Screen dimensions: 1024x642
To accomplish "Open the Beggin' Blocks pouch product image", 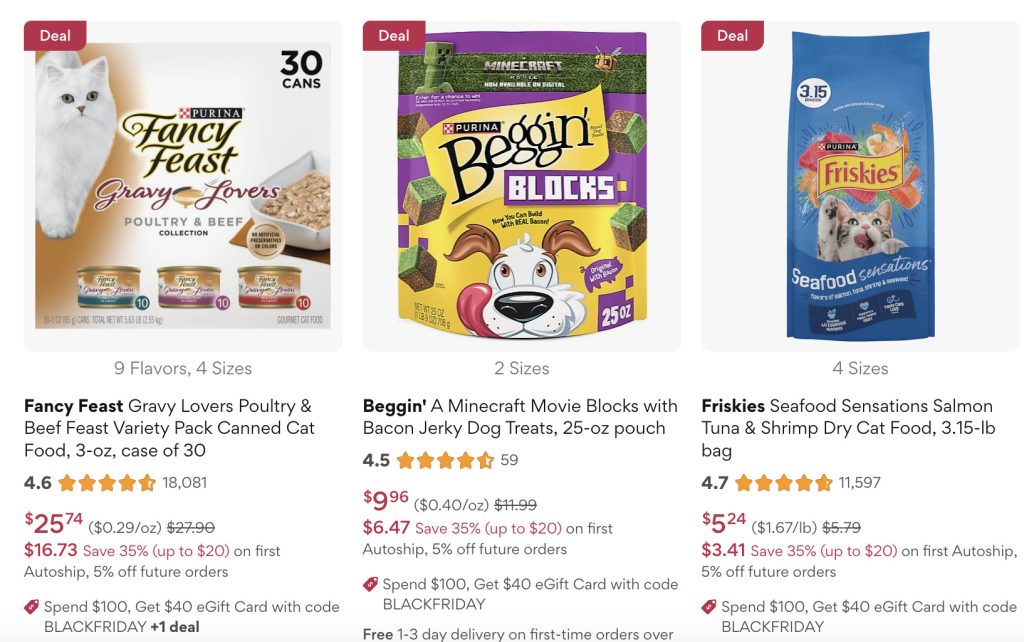I will click(522, 186).
